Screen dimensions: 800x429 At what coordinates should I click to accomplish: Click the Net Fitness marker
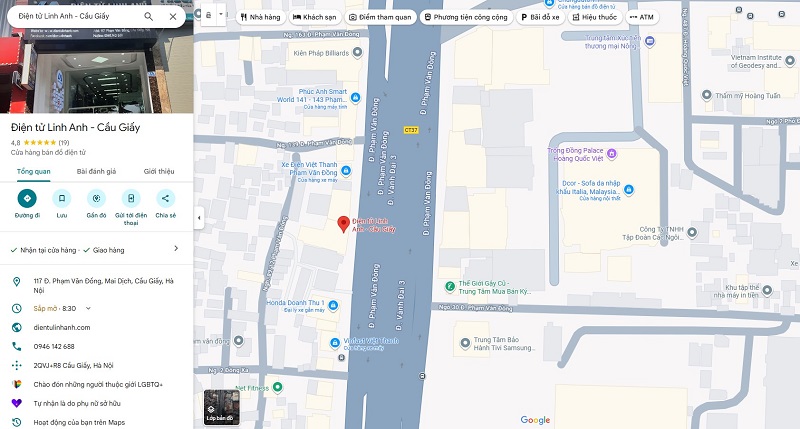click(278, 387)
